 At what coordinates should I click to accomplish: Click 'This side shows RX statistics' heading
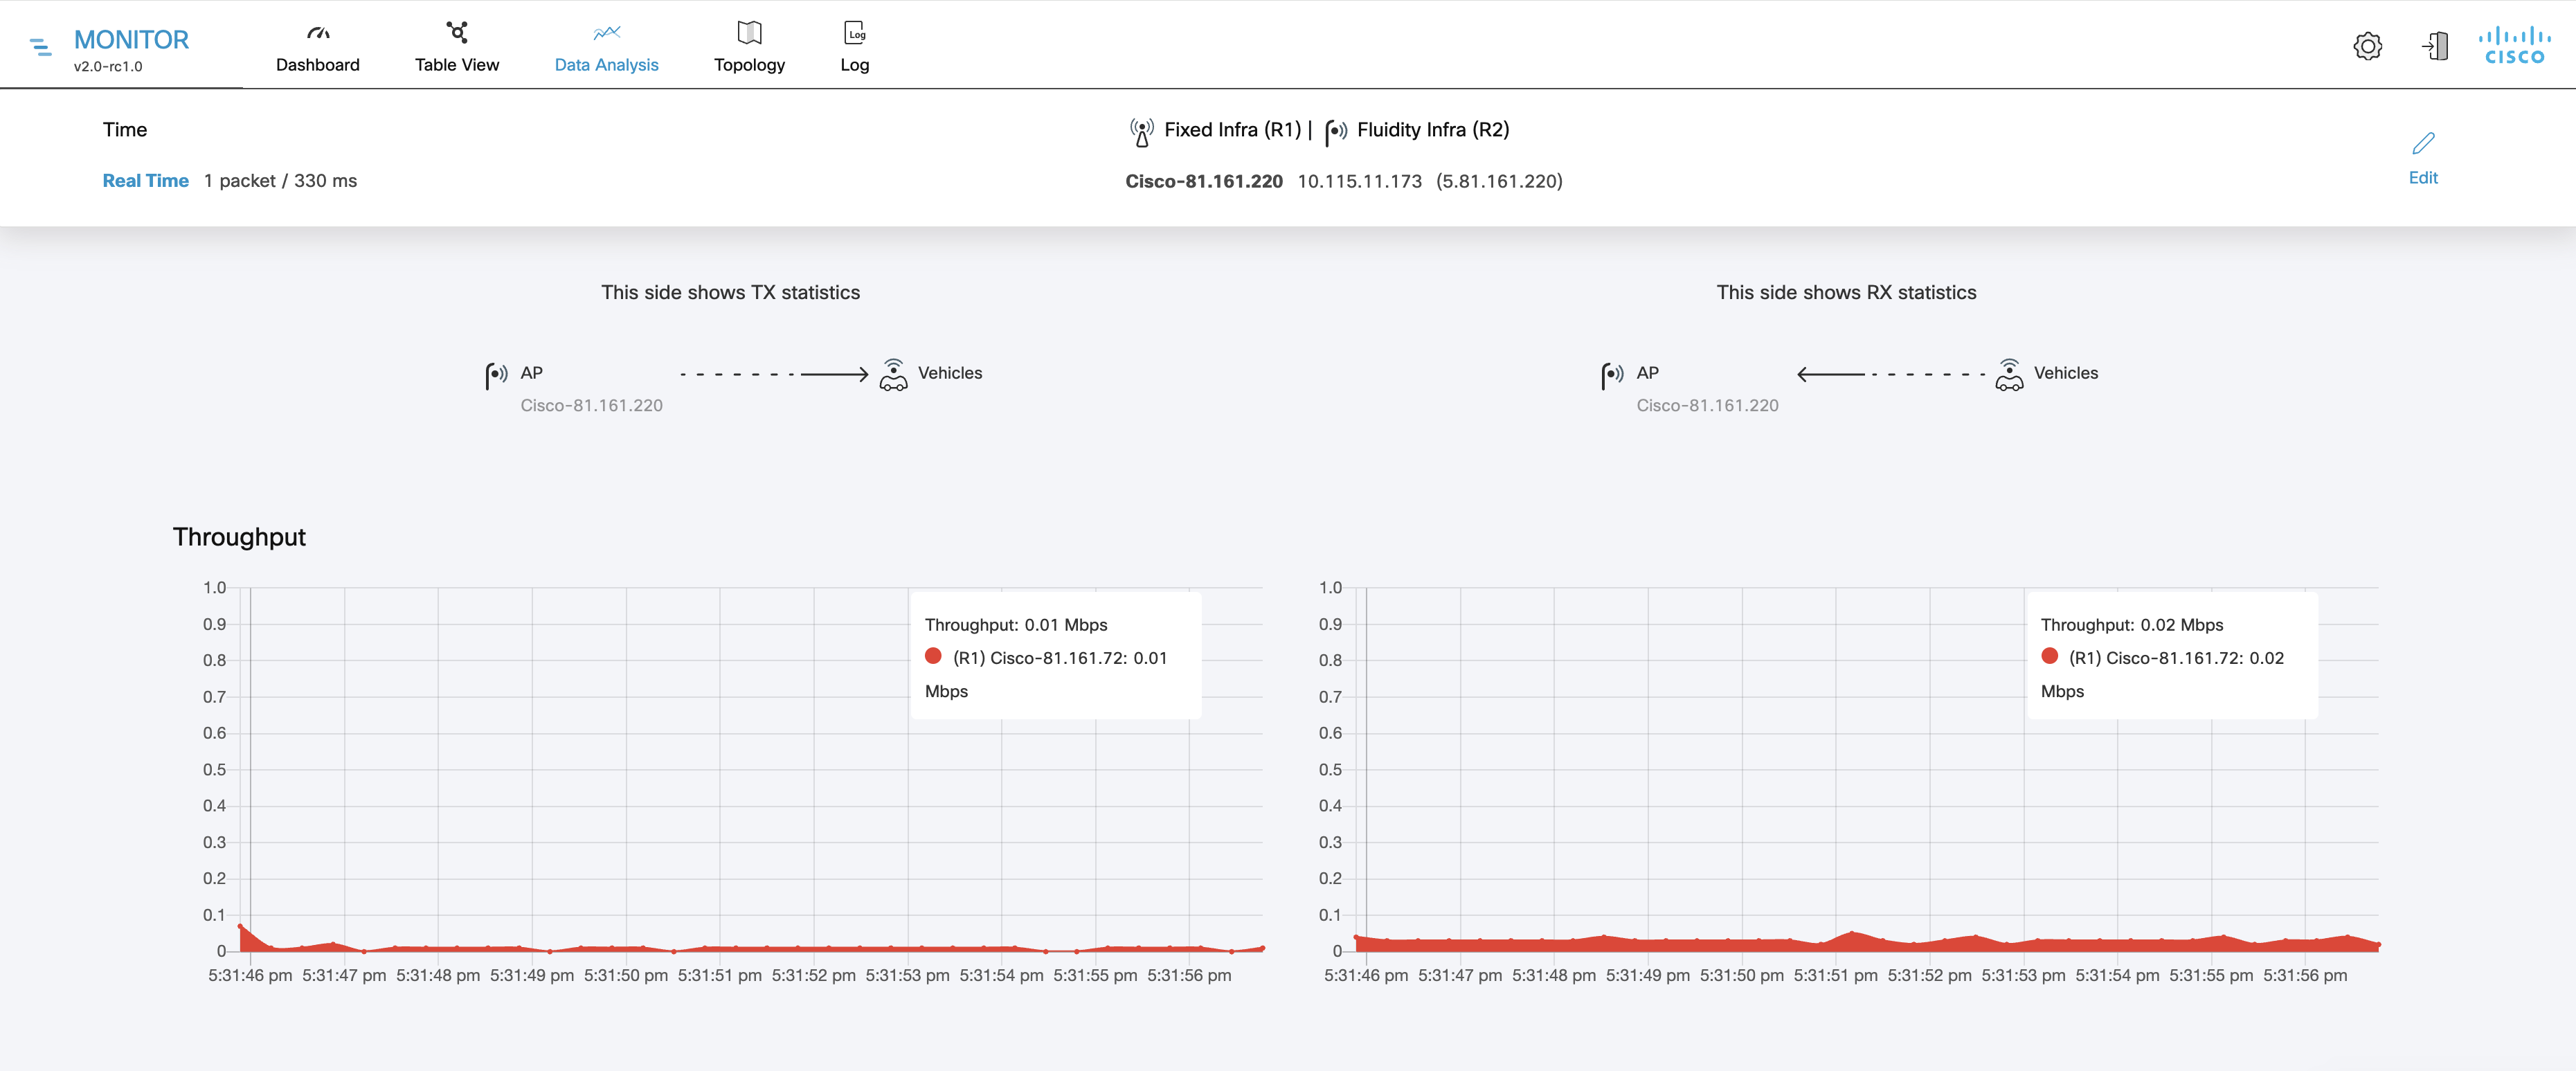pyautogui.click(x=1846, y=293)
